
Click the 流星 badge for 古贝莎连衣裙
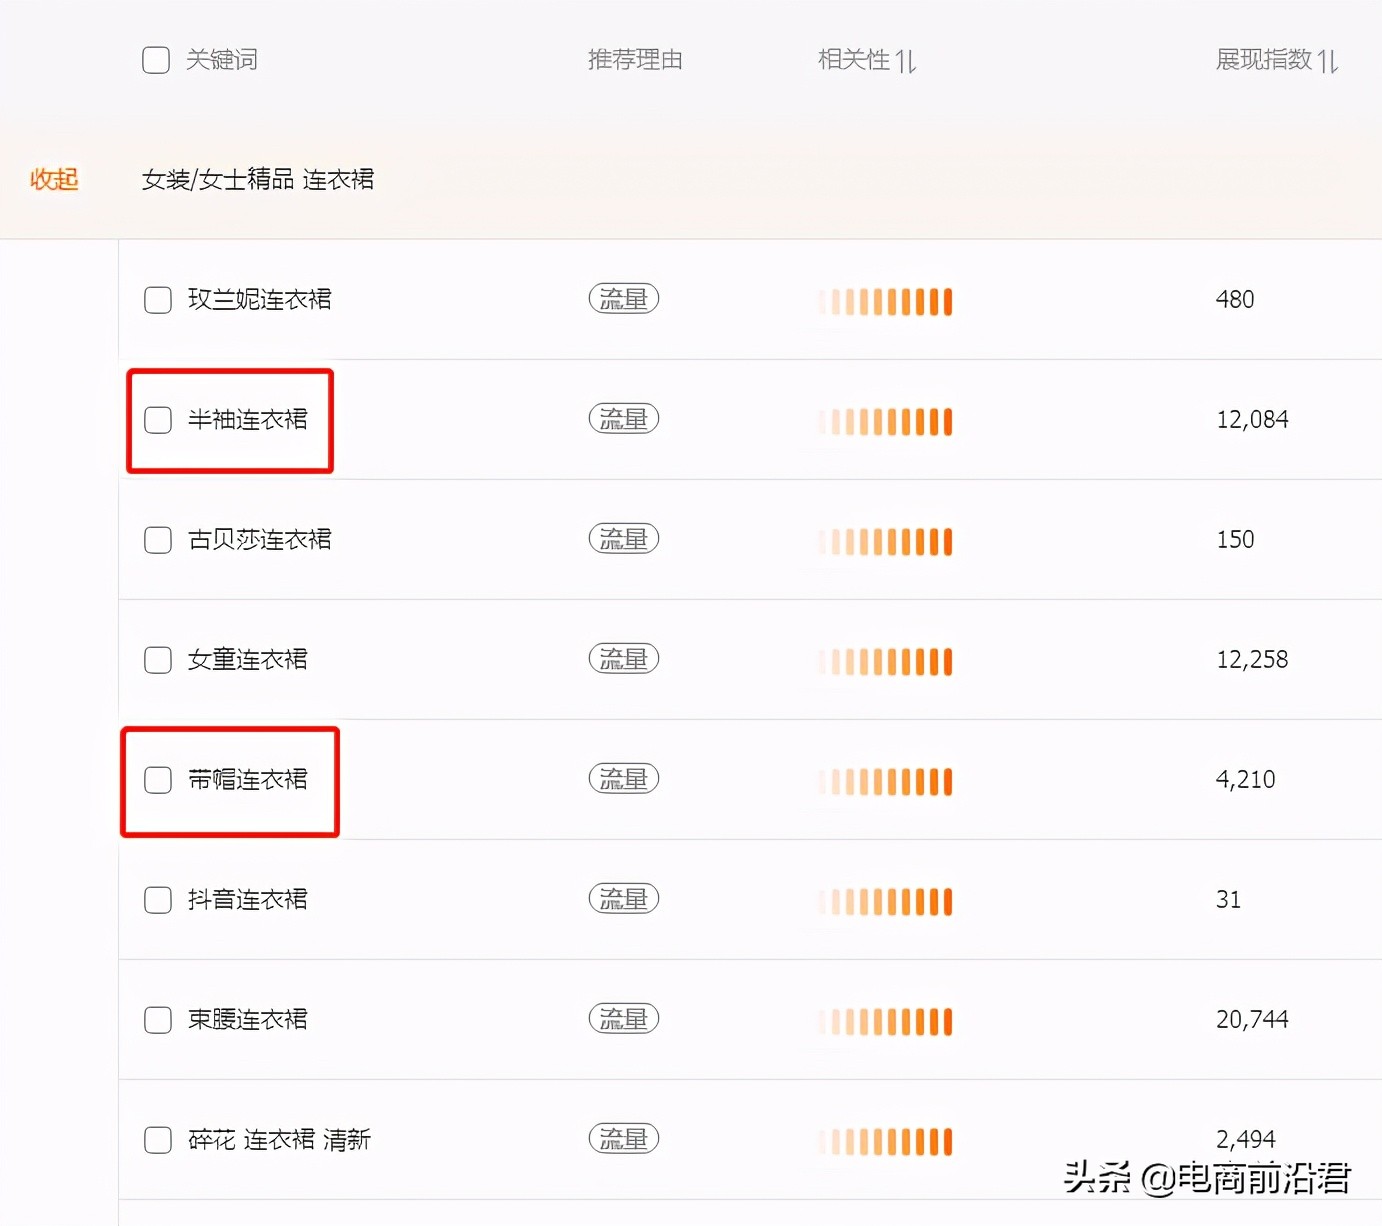pyautogui.click(x=623, y=539)
